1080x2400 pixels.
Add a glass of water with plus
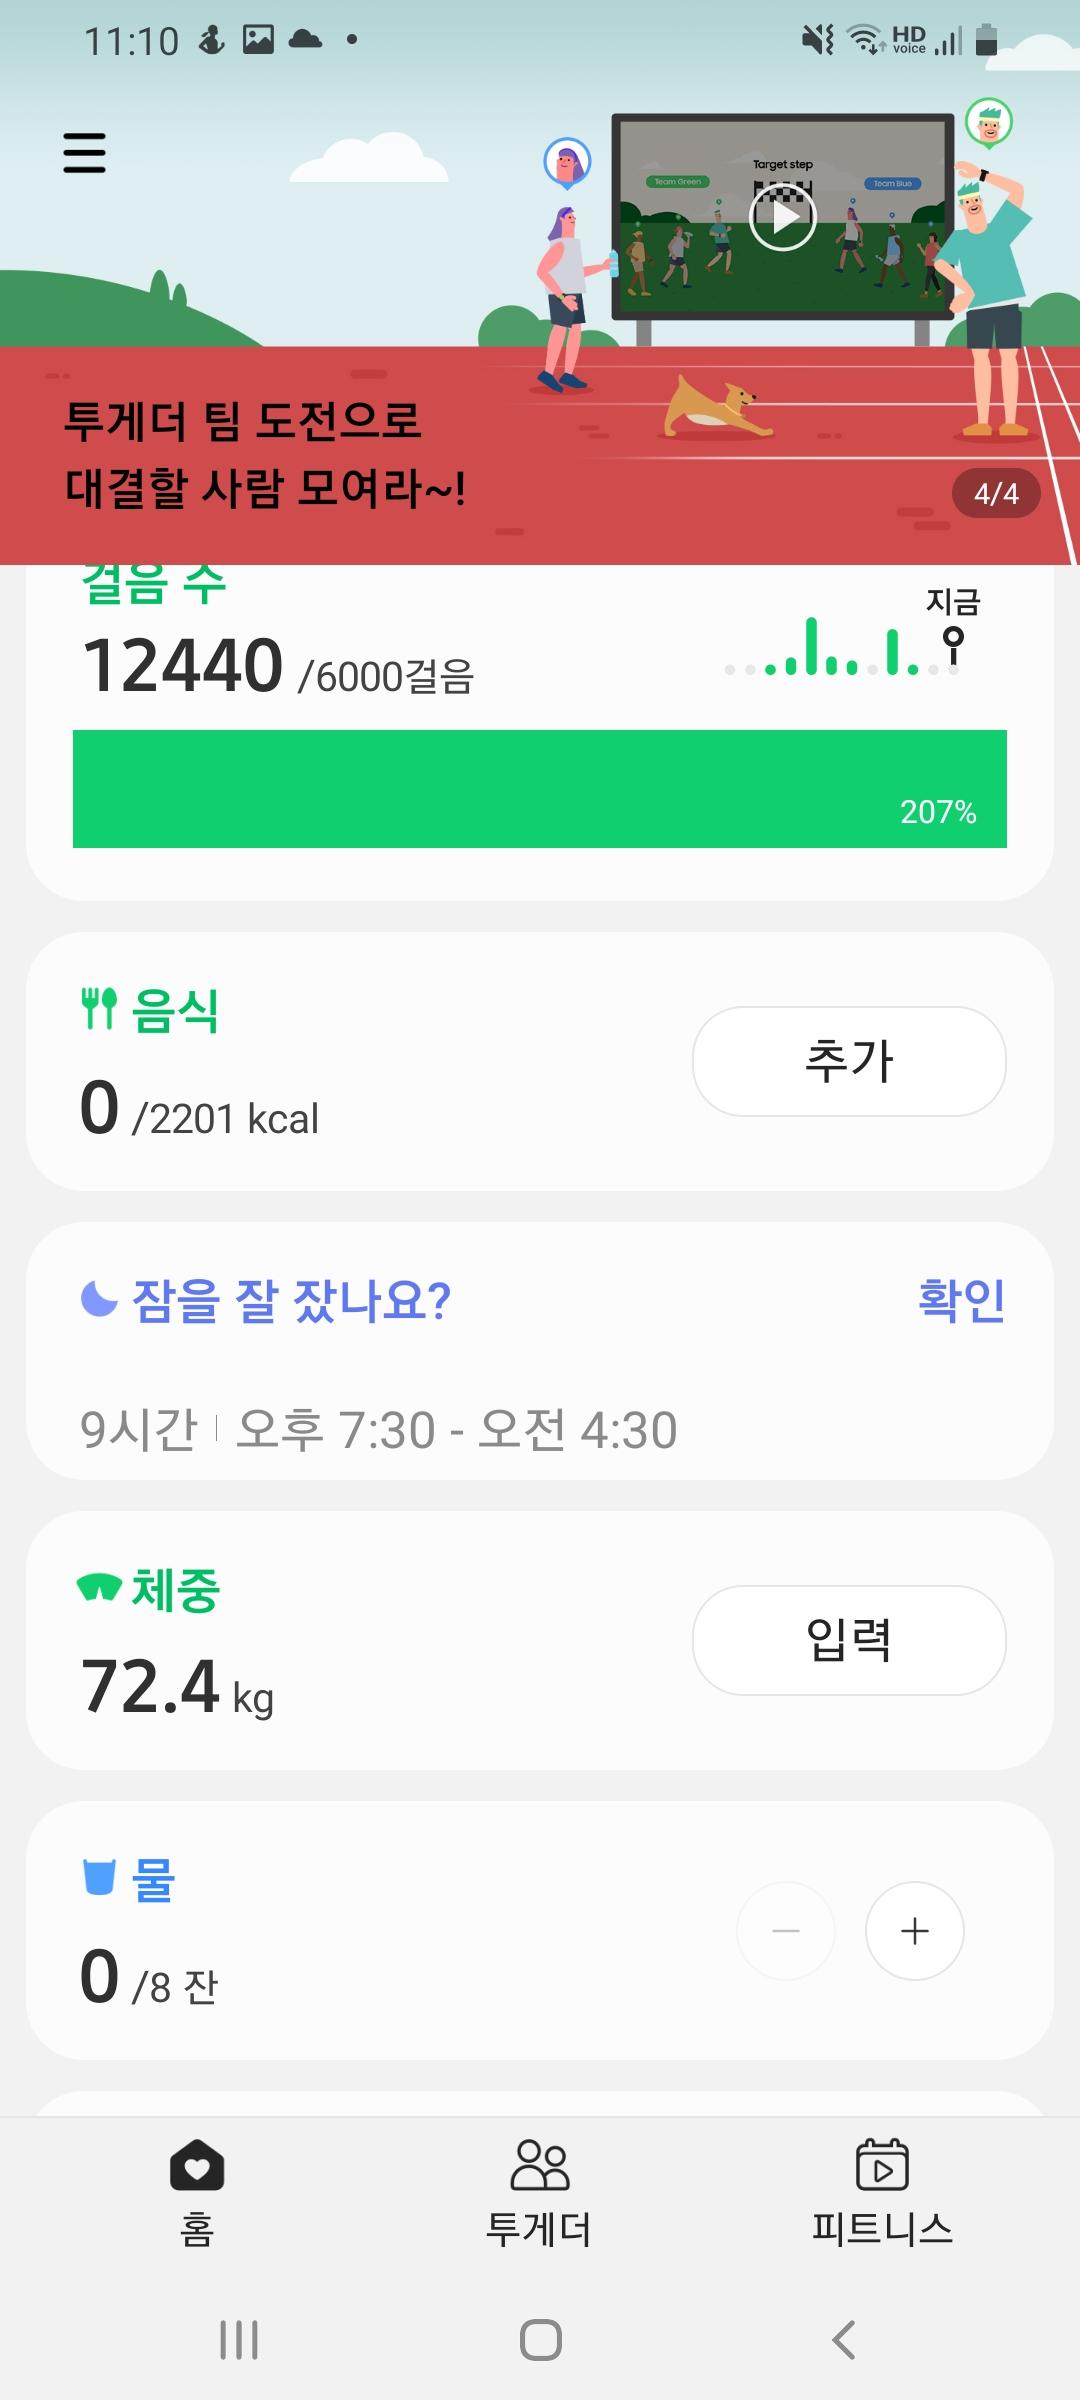[914, 1931]
